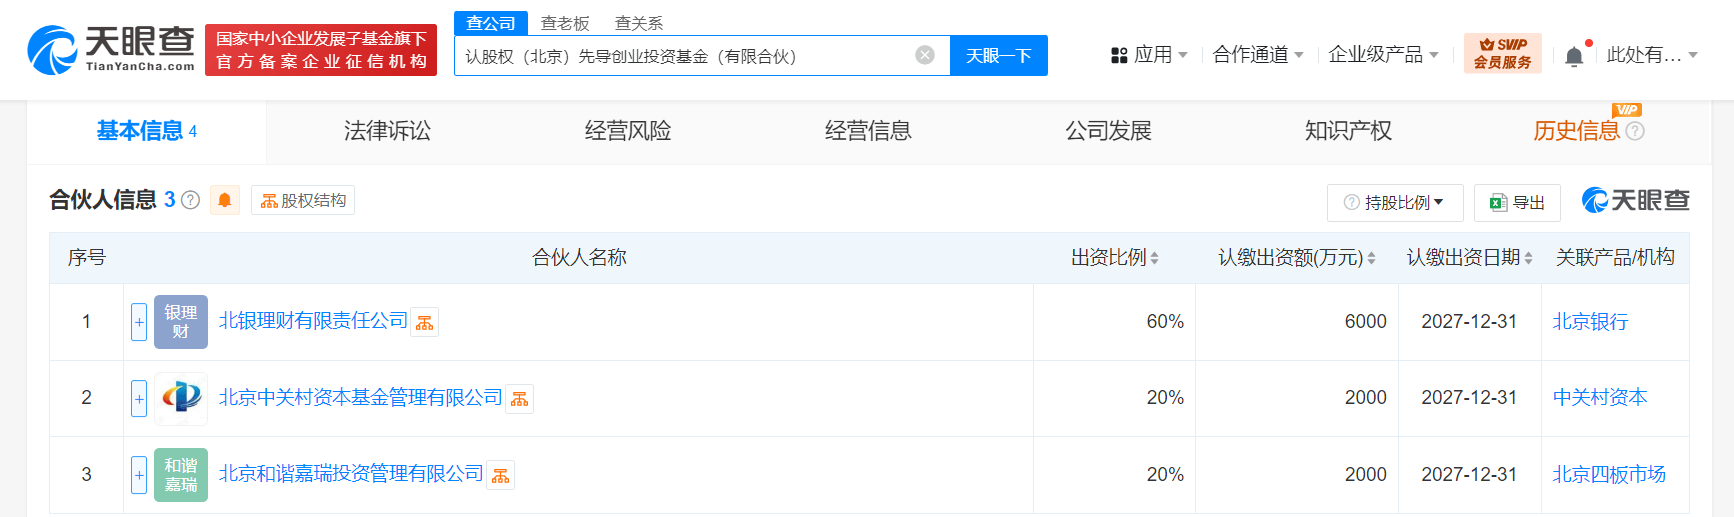Image resolution: width=1734 pixels, height=517 pixels.
Task: Open equity structure icon for 北银理财有限责任公司
Action: pos(425,322)
